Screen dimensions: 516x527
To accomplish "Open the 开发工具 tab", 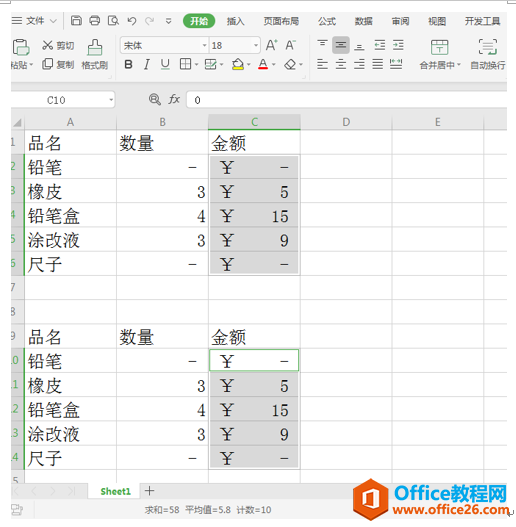I will coord(483,21).
